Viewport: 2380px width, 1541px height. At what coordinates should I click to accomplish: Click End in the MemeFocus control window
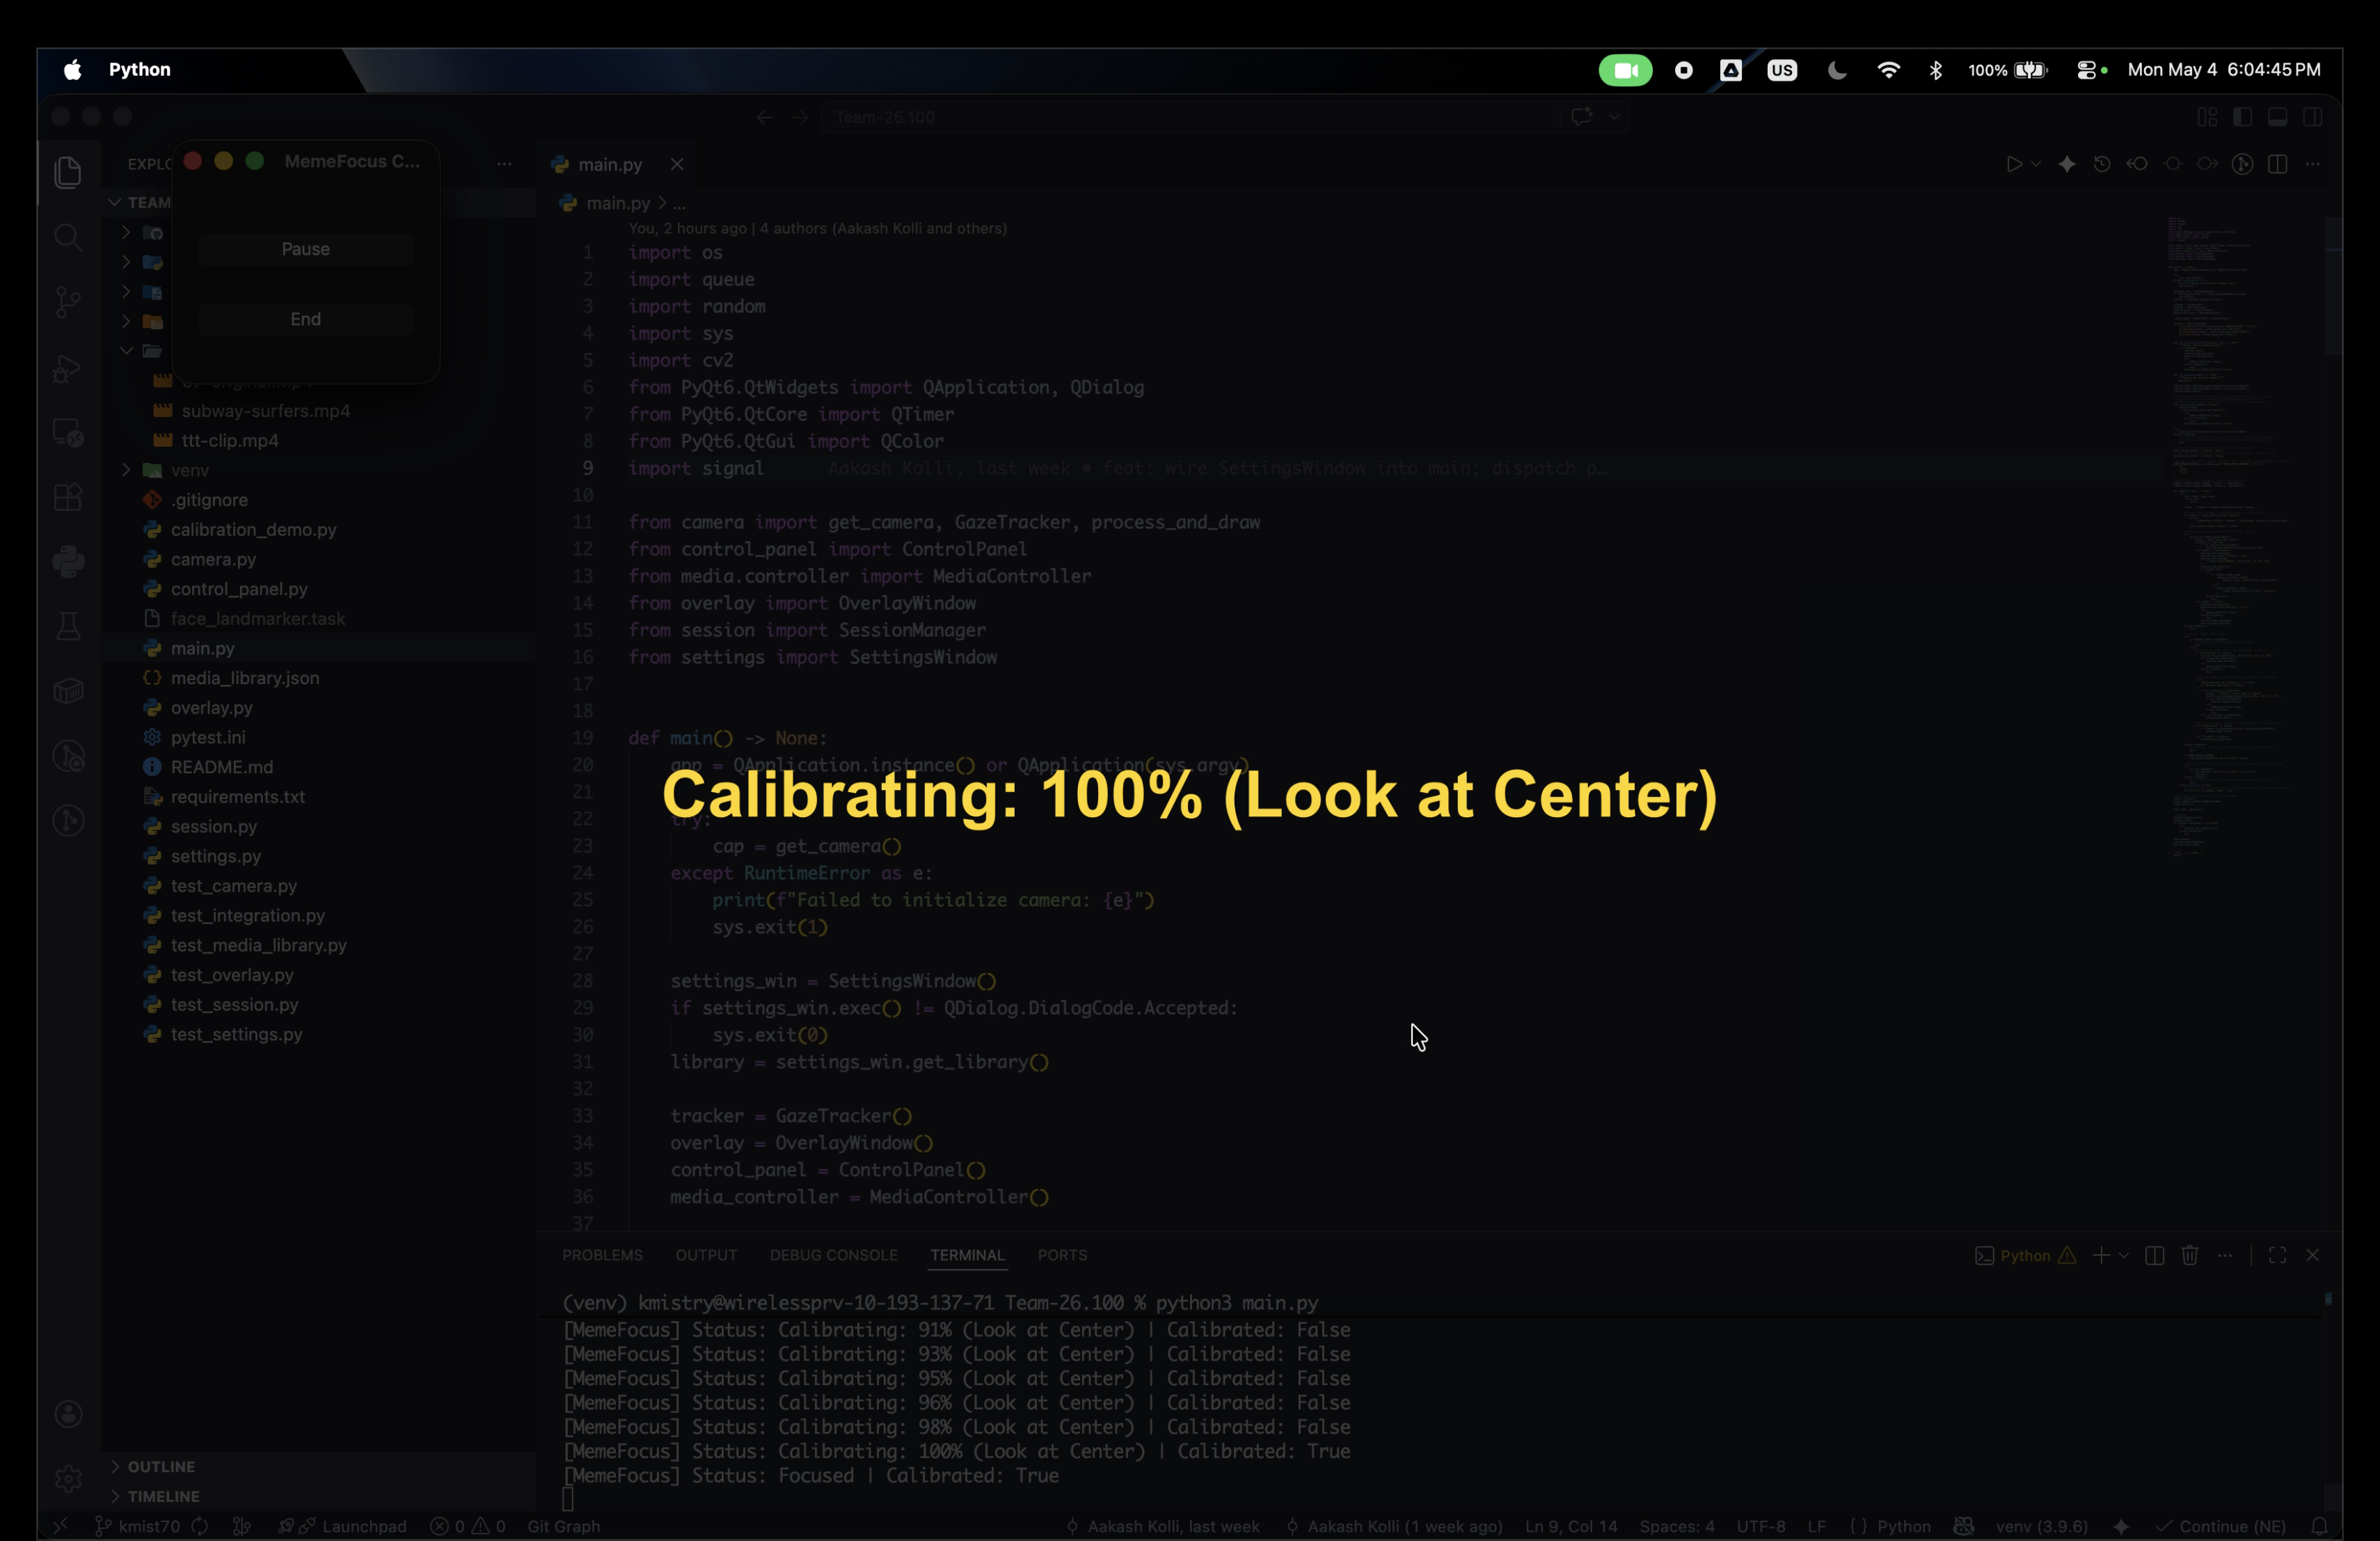point(305,319)
